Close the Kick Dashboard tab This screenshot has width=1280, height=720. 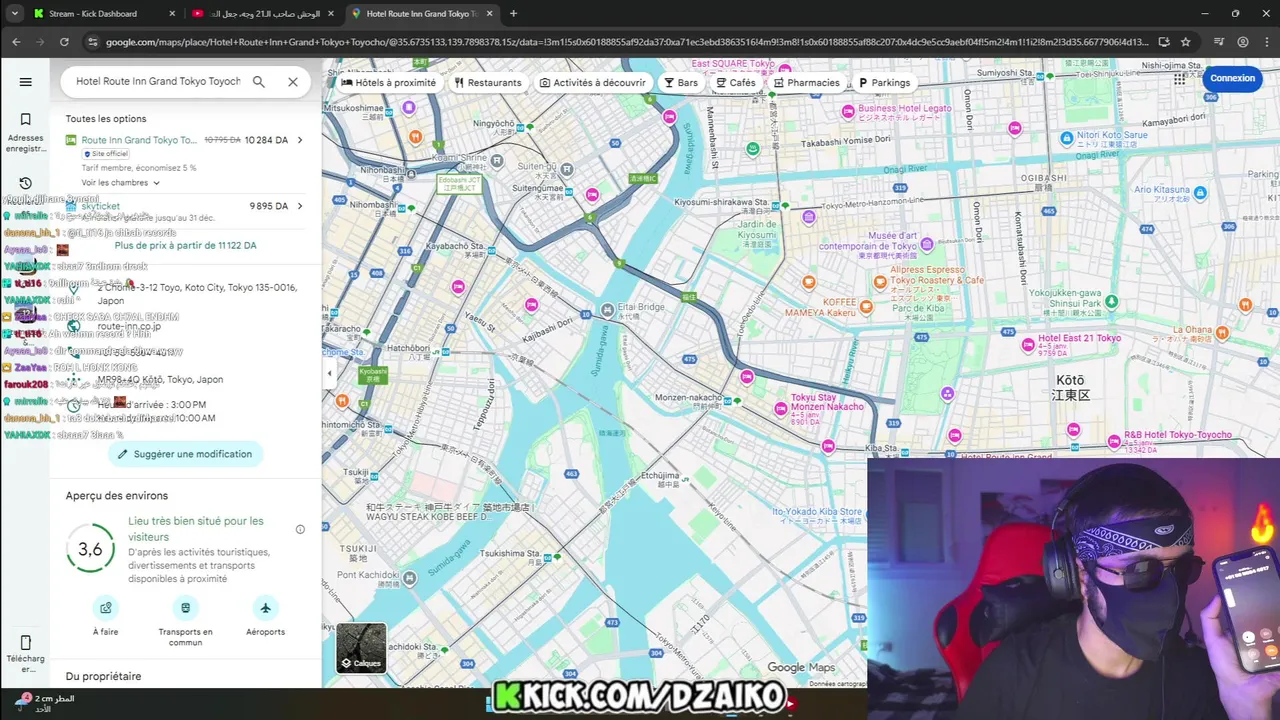[172, 14]
